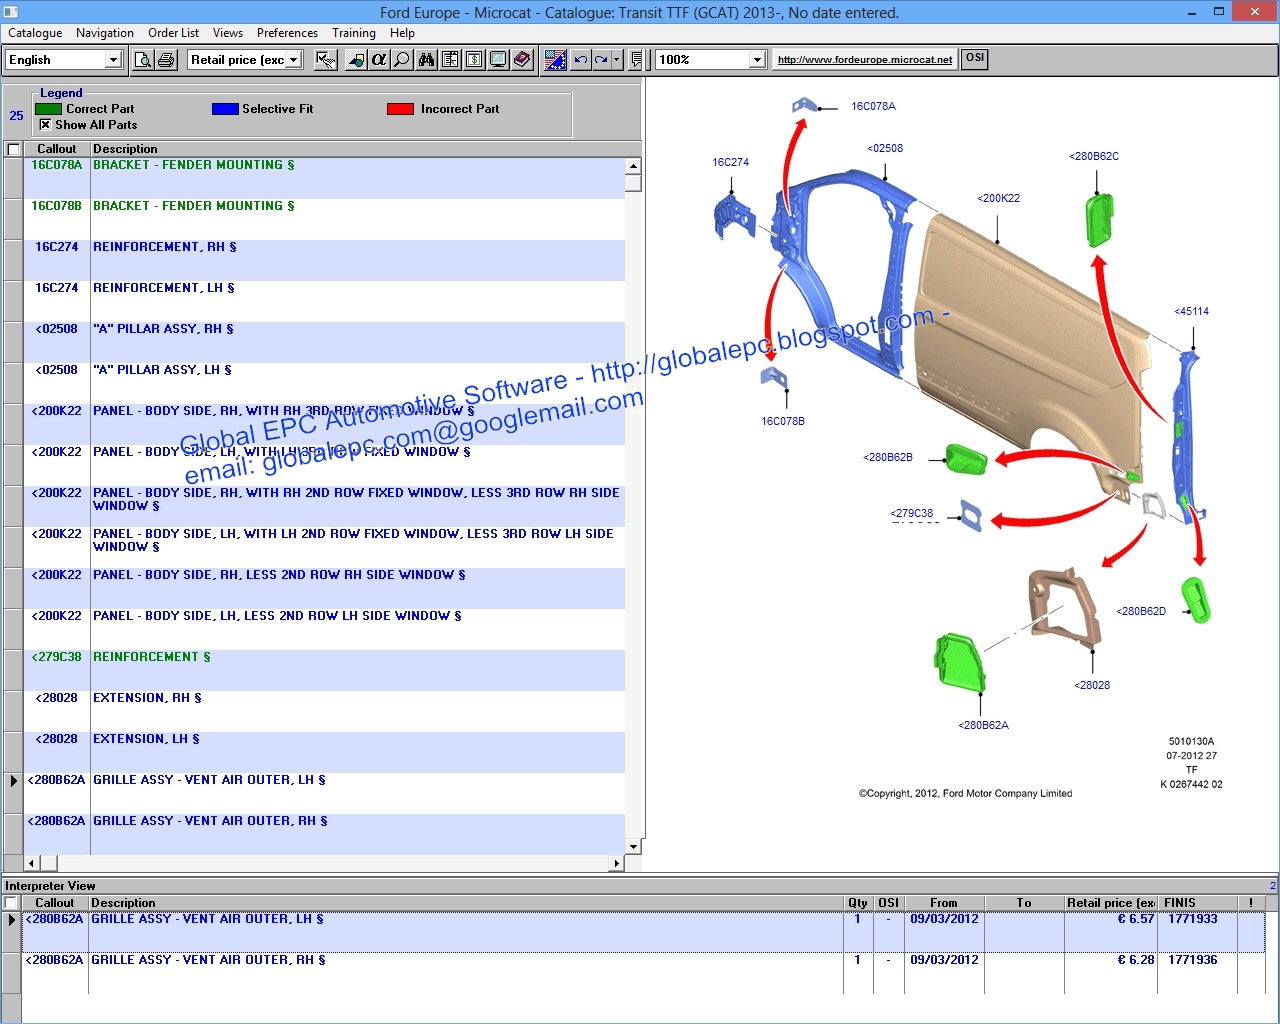Click the <280B62A callout label in diagram

point(983,725)
